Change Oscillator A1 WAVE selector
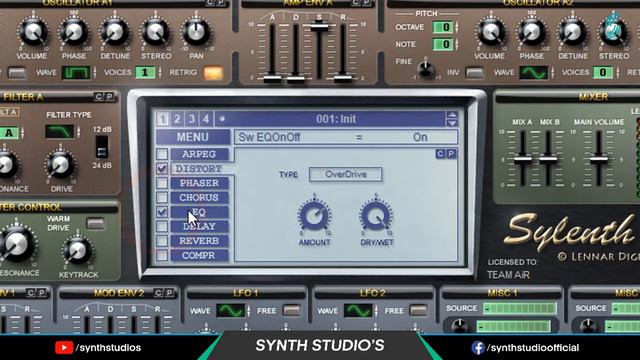This screenshot has width=640, height=360. (76, 73)
